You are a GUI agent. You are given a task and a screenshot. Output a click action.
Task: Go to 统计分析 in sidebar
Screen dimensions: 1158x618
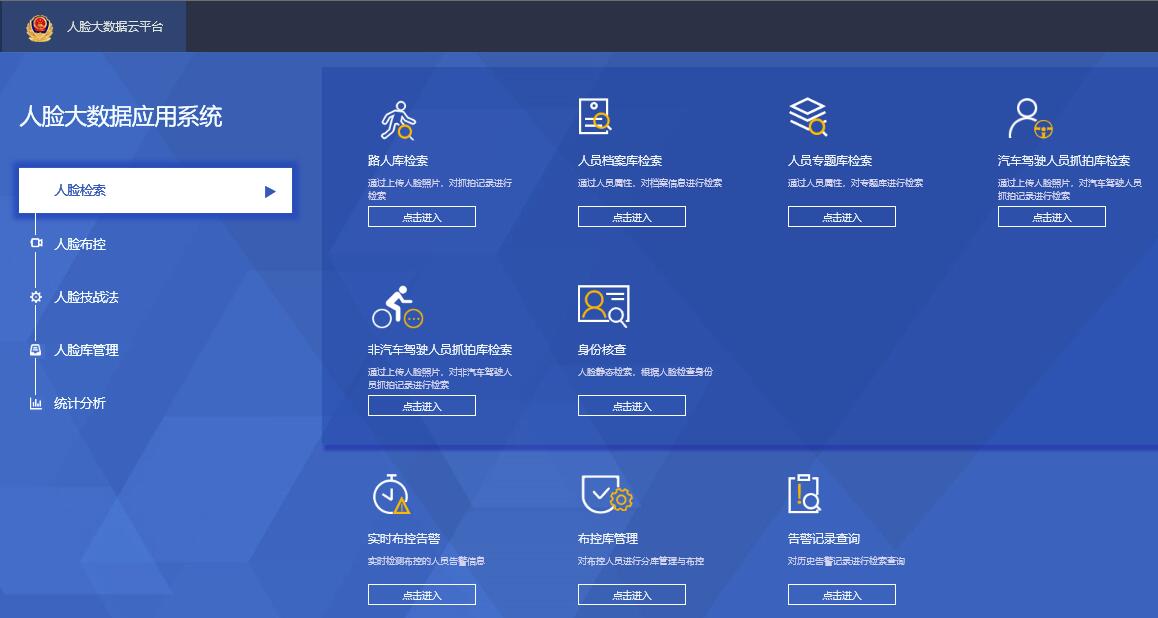80,403
